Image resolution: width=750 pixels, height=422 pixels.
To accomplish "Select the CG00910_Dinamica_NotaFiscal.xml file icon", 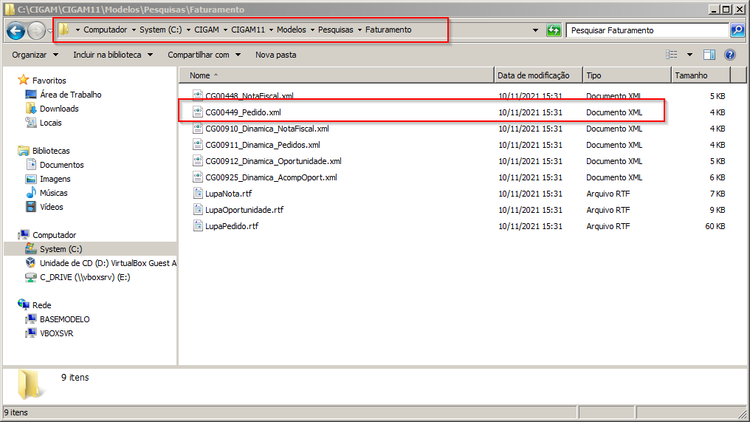I will (198, 128).
